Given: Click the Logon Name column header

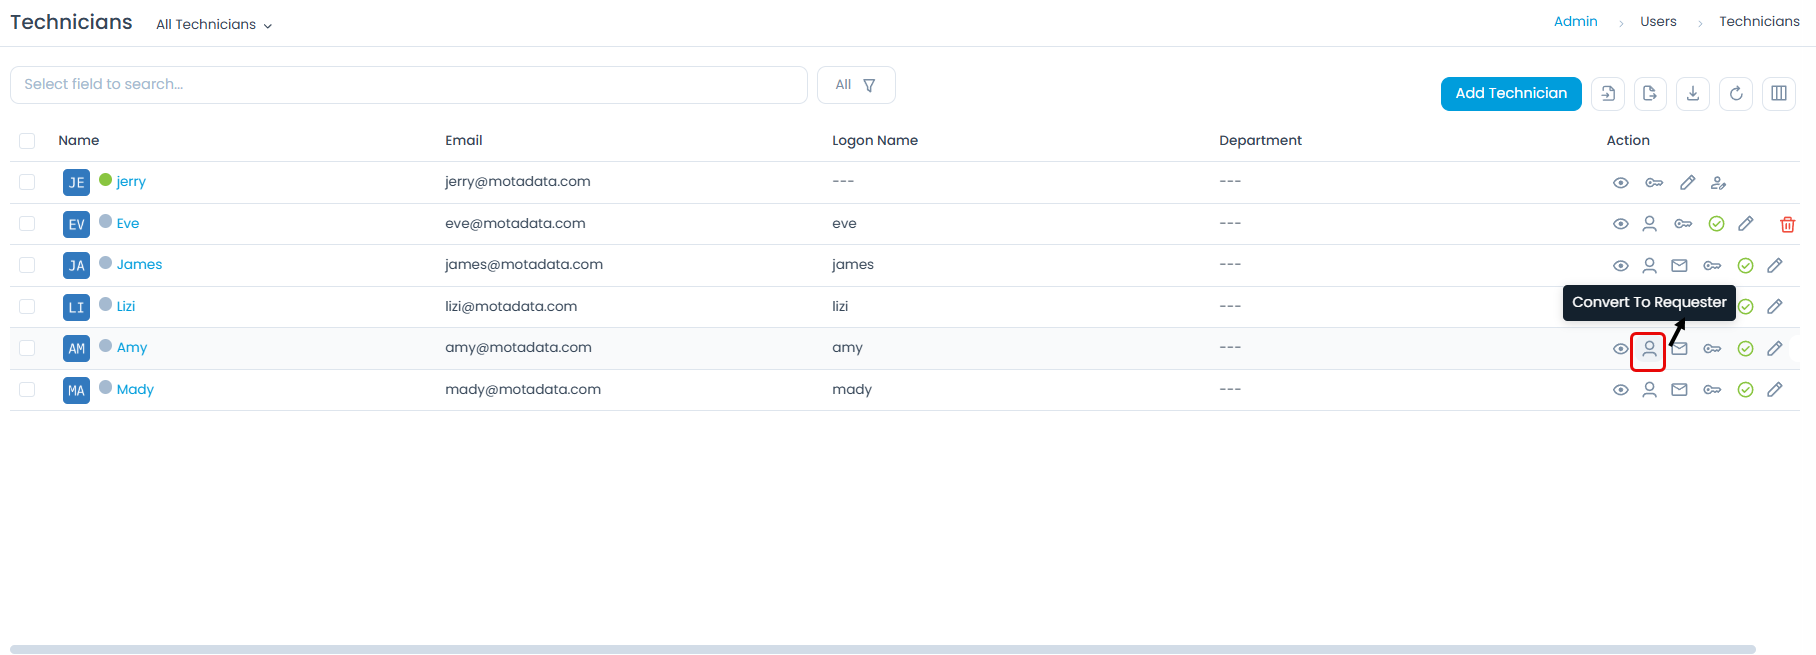Looking at the screenshot, I should tap(875, 140).
